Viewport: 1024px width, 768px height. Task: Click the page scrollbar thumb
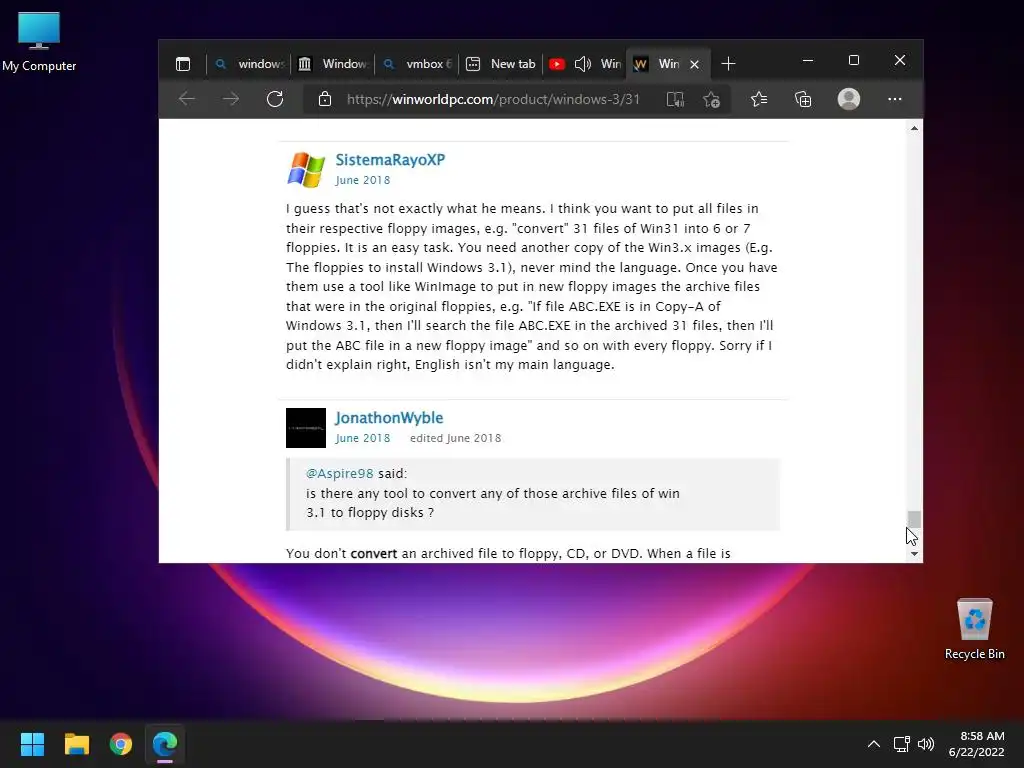pos(914,519)
